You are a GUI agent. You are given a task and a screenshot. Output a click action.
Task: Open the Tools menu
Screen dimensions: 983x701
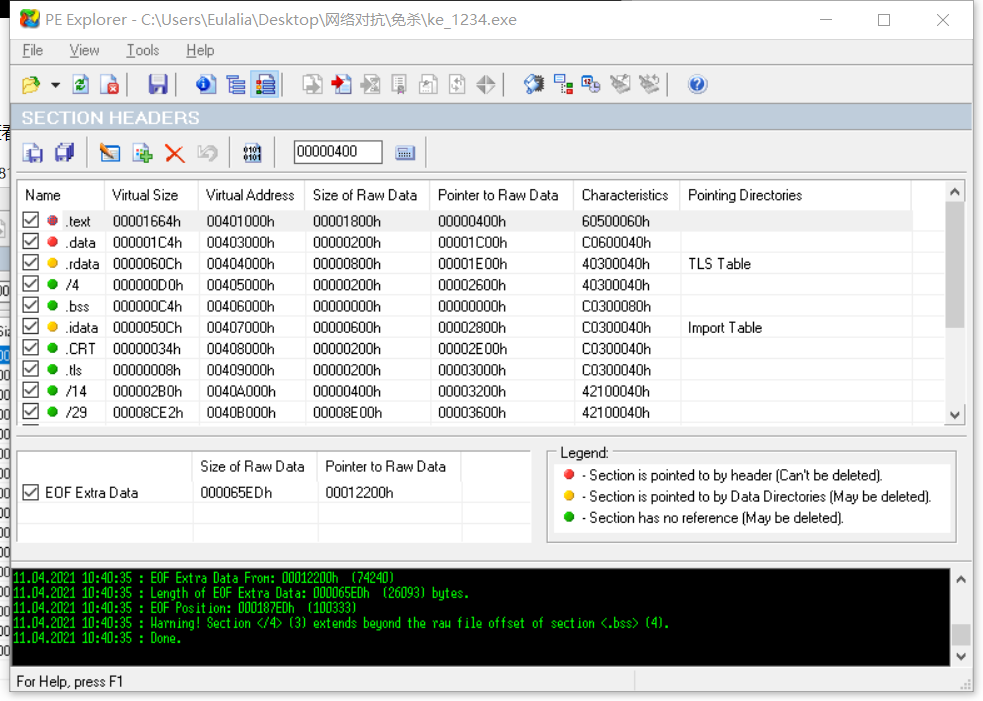[x=143, y=50]
